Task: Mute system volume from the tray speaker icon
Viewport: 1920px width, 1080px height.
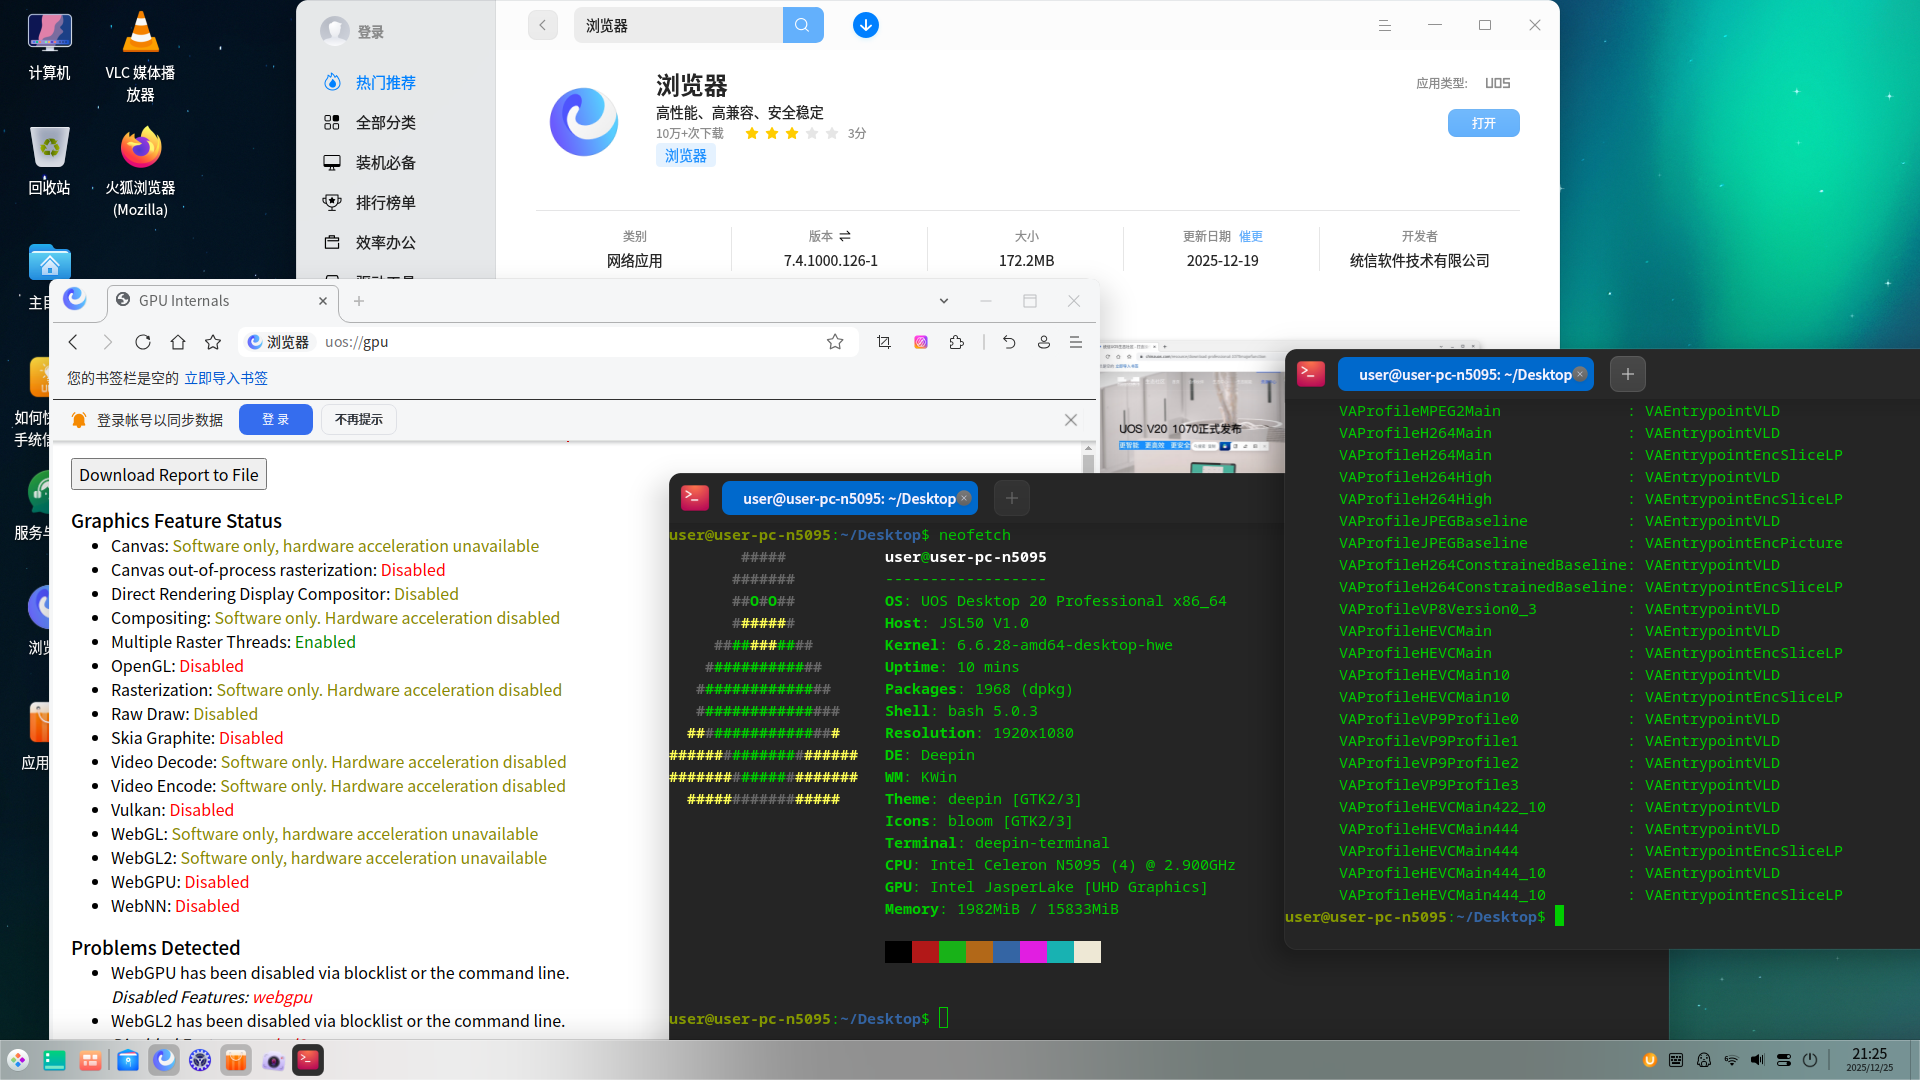Action: tap(1756, 1060)
